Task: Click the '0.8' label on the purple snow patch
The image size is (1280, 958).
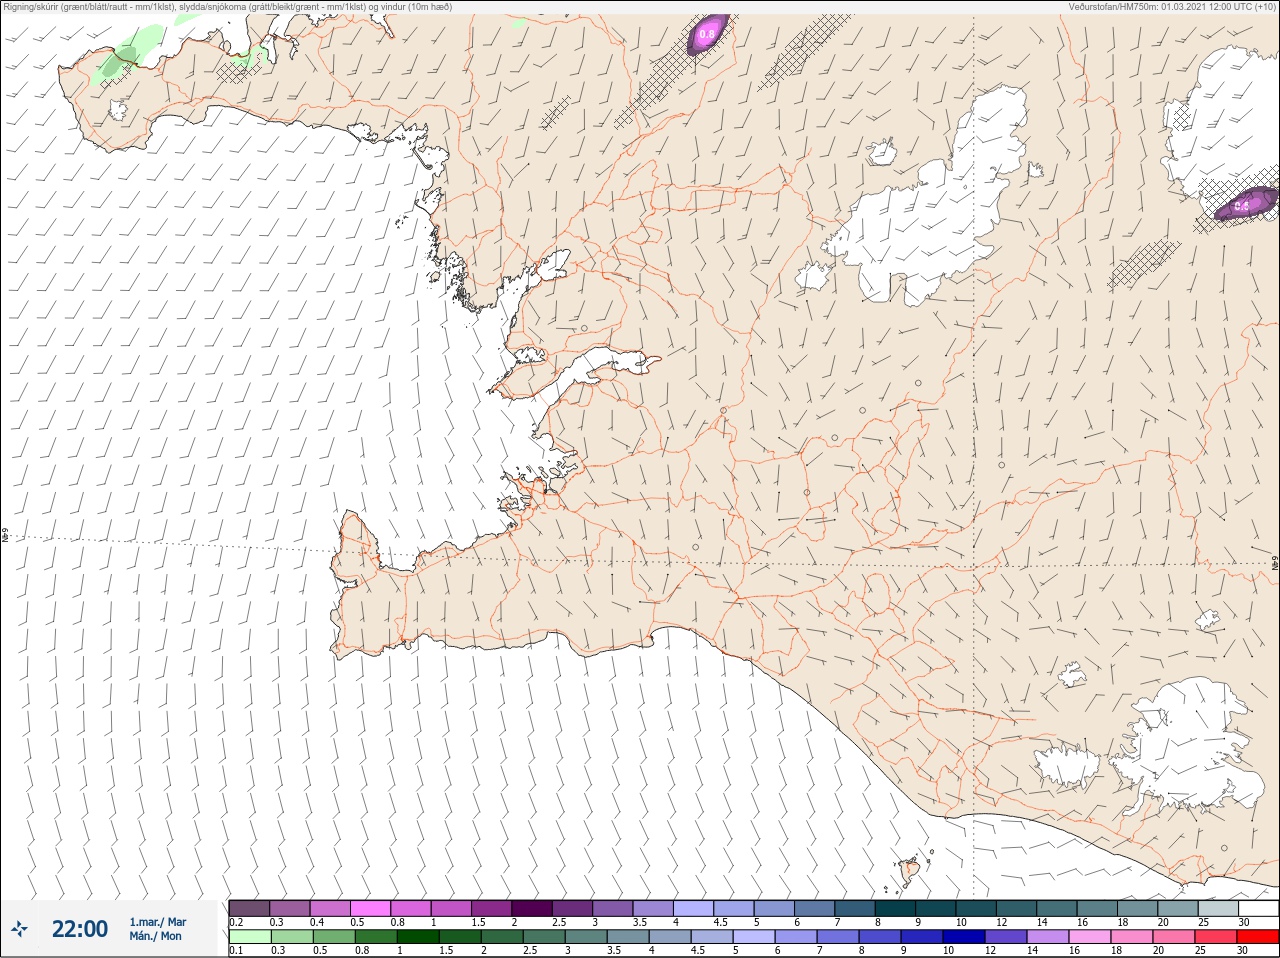Action: click(x=707, y=34)
